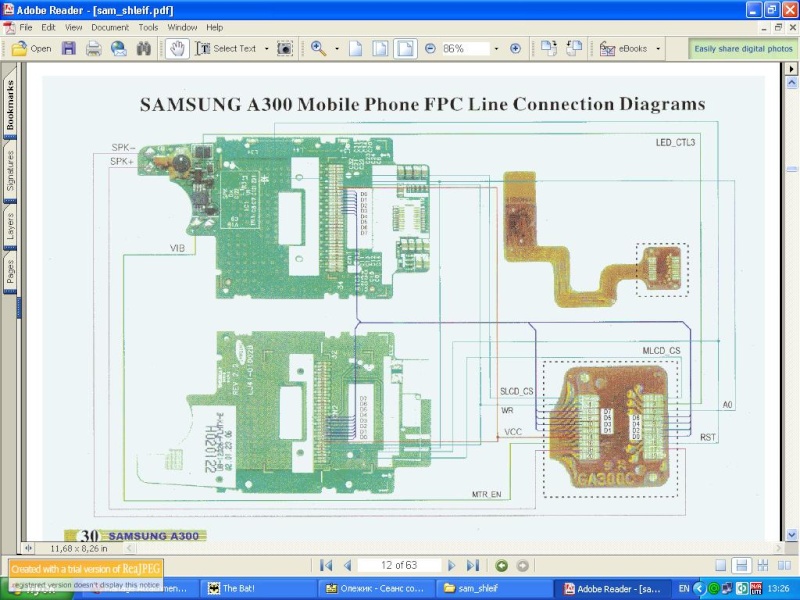The width and height of the screenshot is (800, 600).
Task: Open the Window menu
Action: tap(182, 27)
